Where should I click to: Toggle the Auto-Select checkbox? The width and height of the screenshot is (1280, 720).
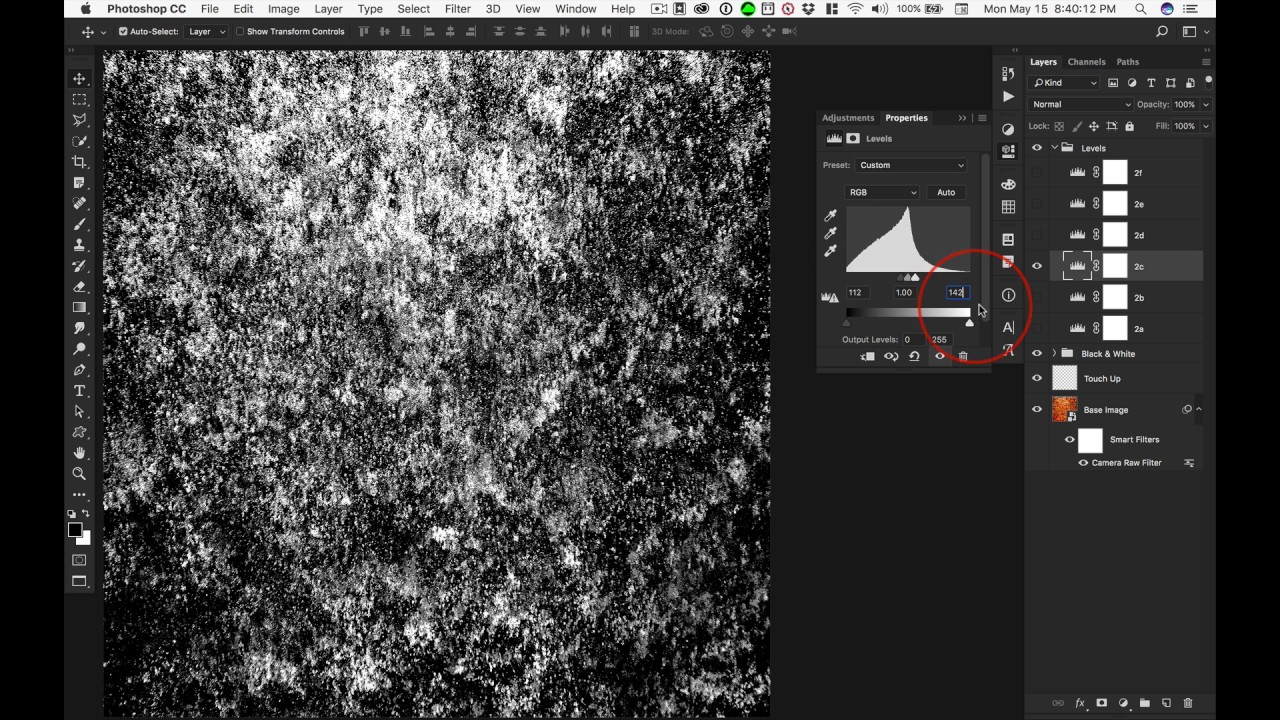tap(123, 31)
